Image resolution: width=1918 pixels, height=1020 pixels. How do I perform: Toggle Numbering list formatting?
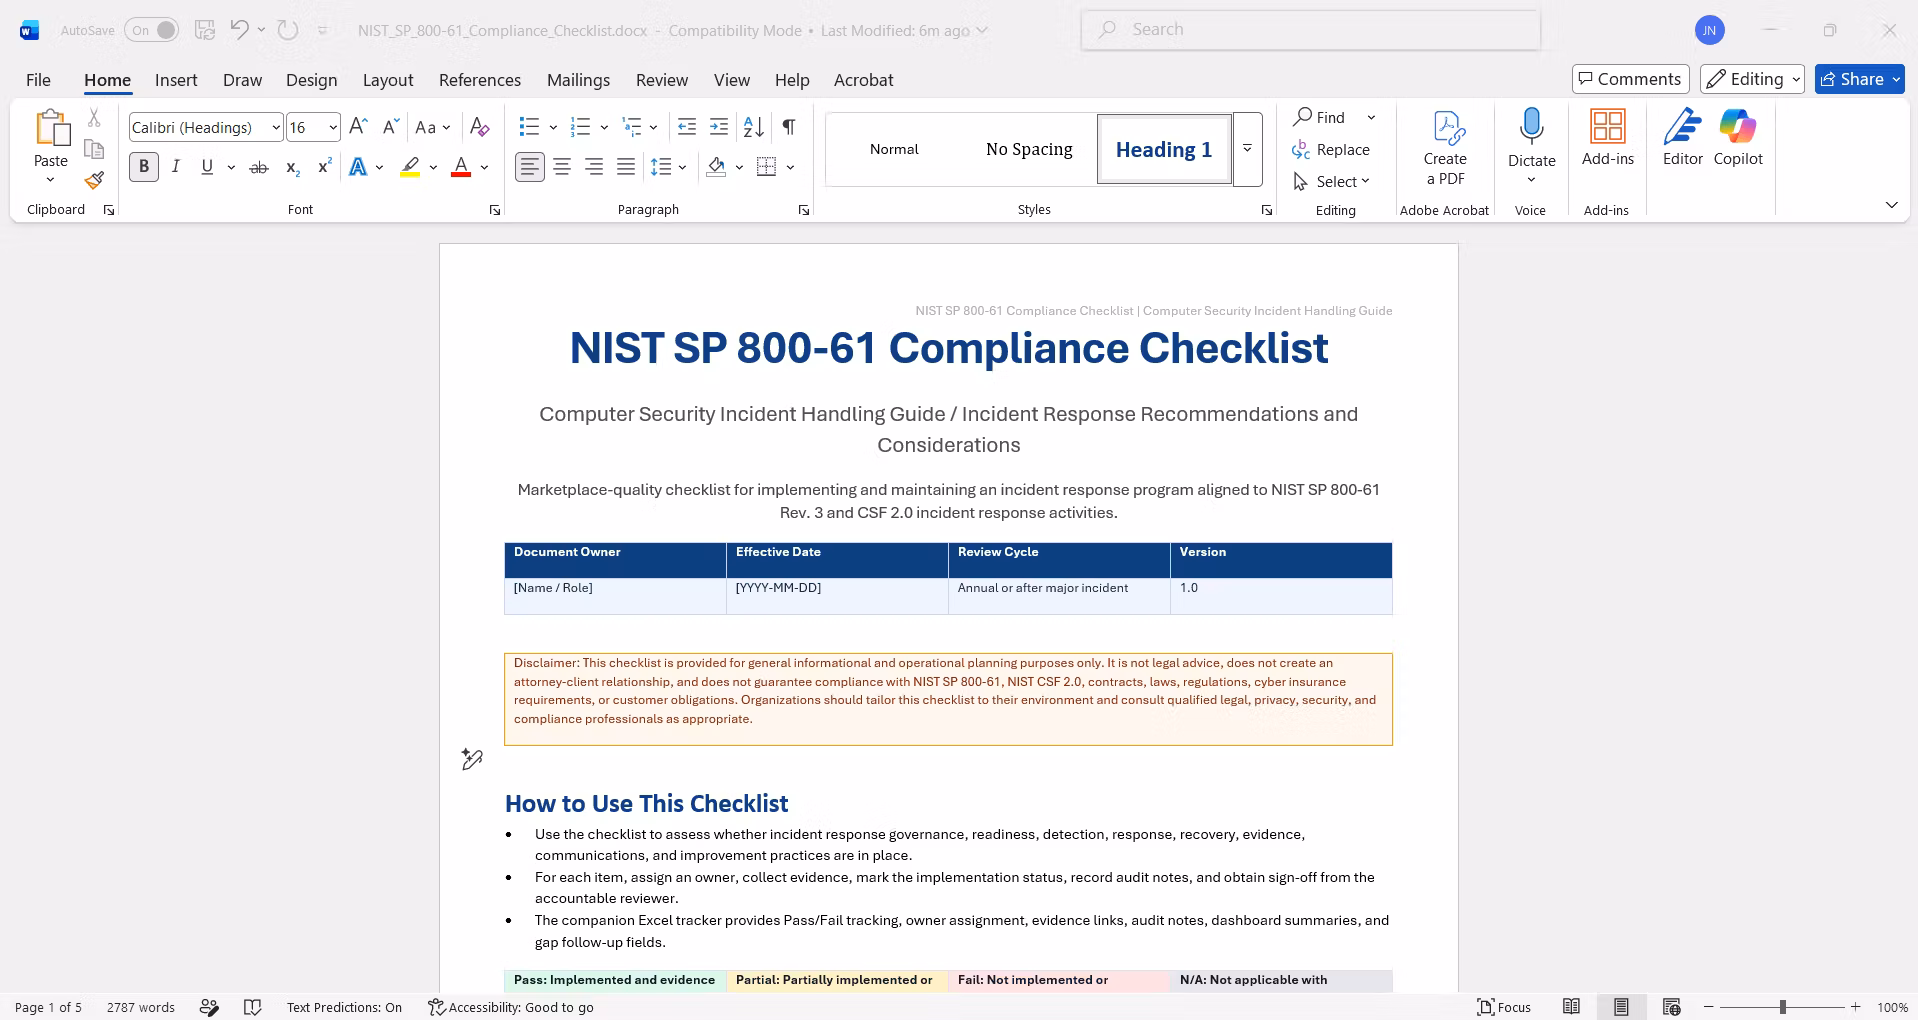coord(581,127)
